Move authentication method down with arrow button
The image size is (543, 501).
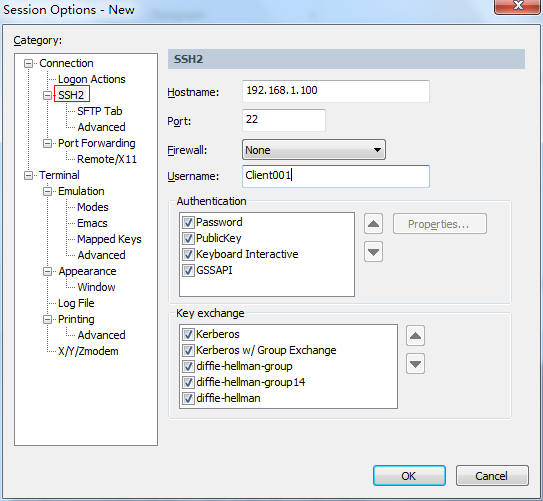(373, 252)
